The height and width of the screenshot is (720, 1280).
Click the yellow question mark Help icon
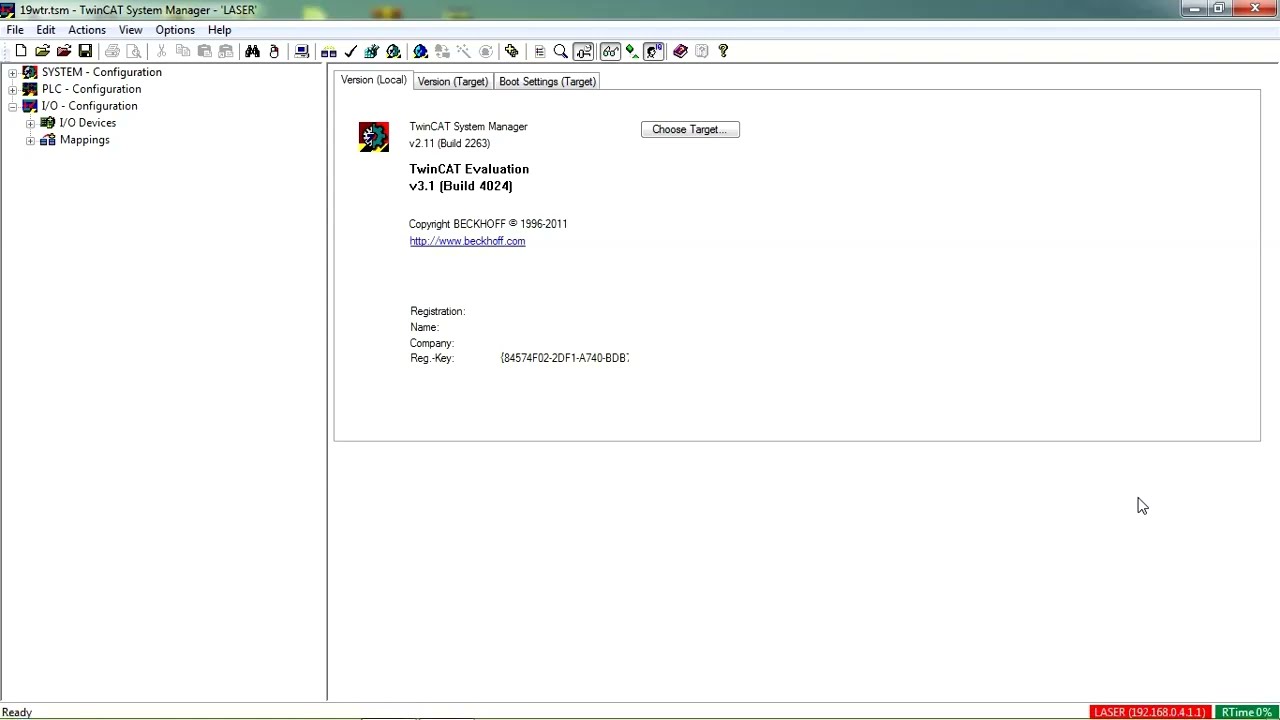point(723,51)
